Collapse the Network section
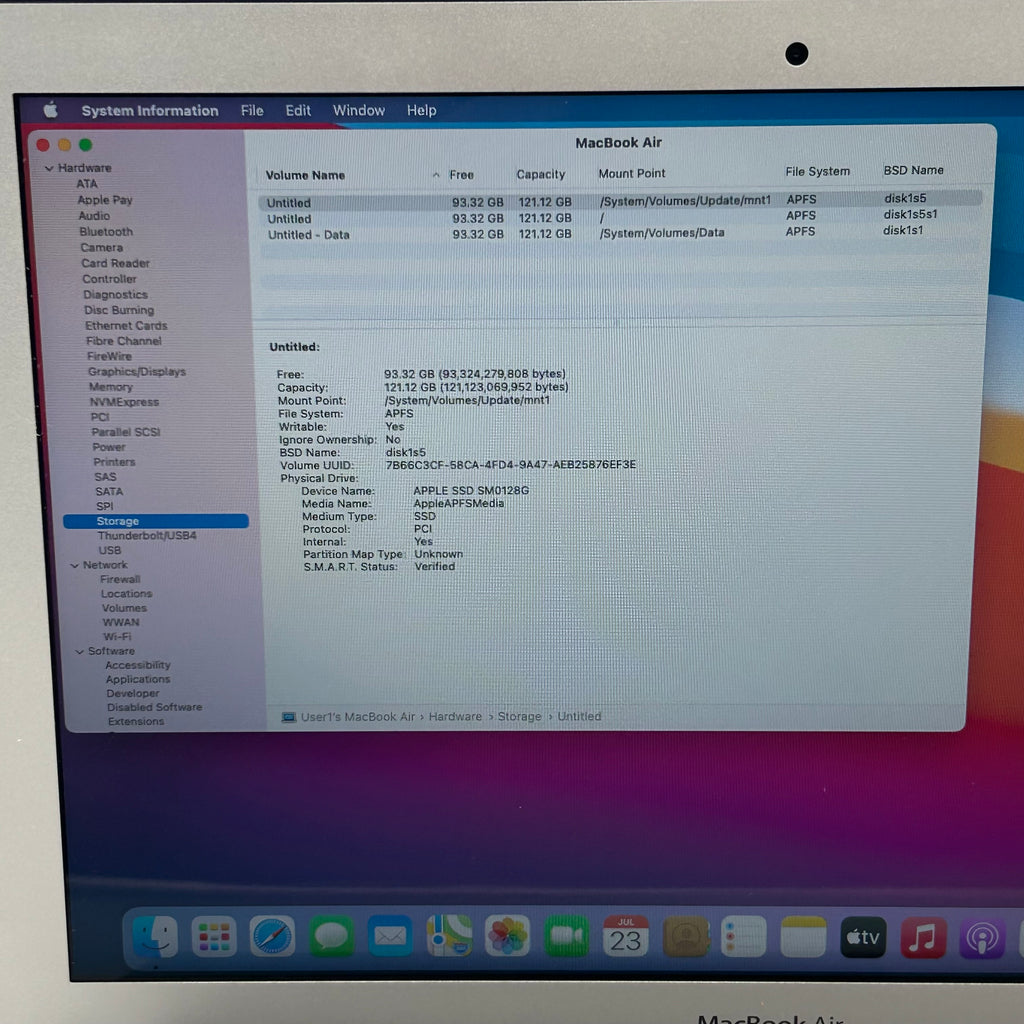Viewport: 1024px width, 1024px height. pyautogui.click(x=74, y=566)
